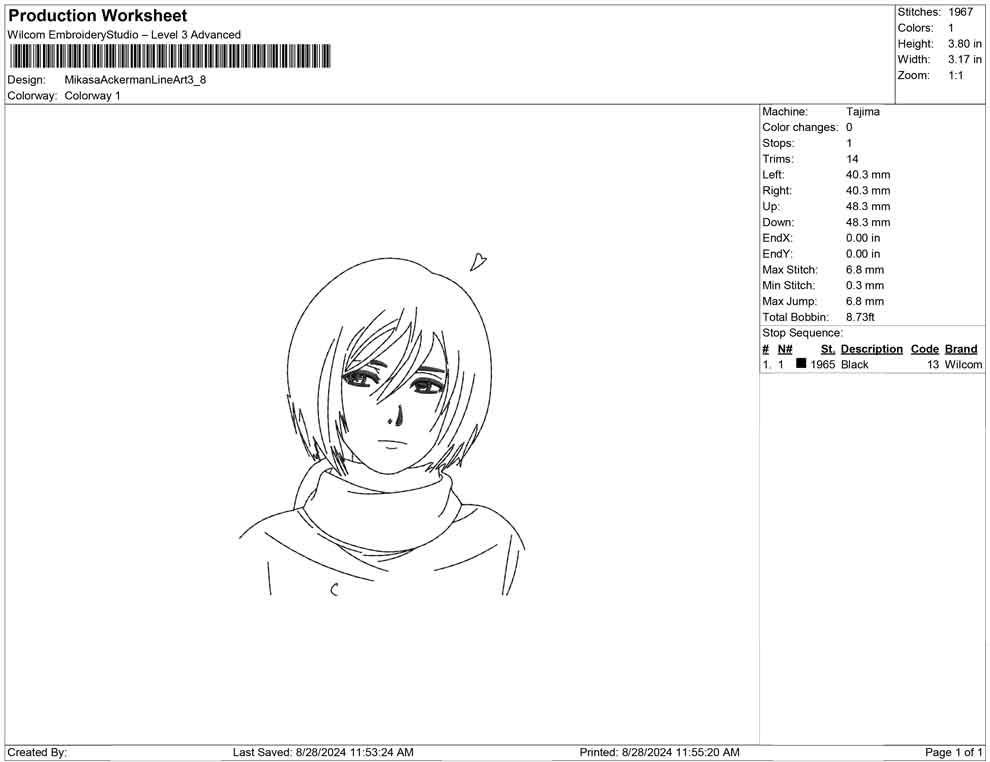Click the Production Worksheet title
The width and height of the screenshot is (990, 762).
click(x=98, y=16)
